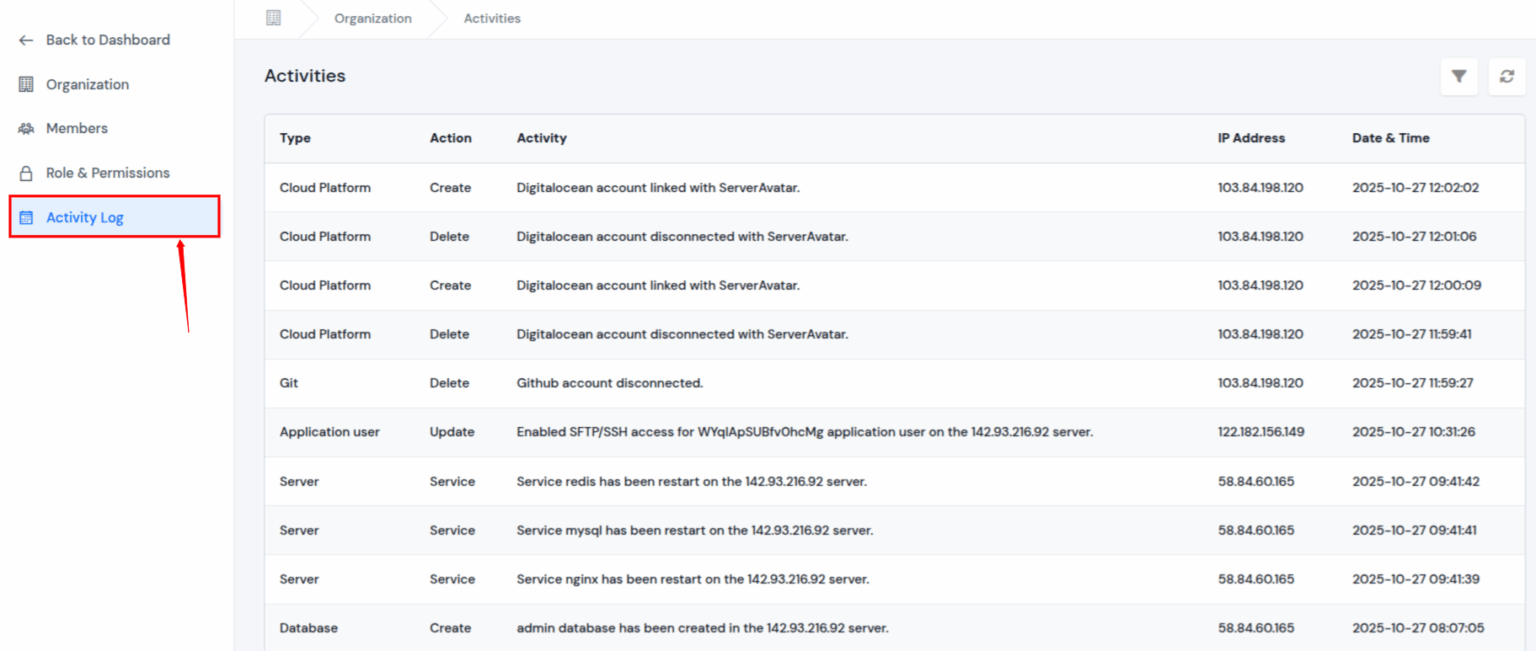Viewport: 1536px width, 651px height.
Task: Click the Members people icon
Action: click(x=26, y=128)
